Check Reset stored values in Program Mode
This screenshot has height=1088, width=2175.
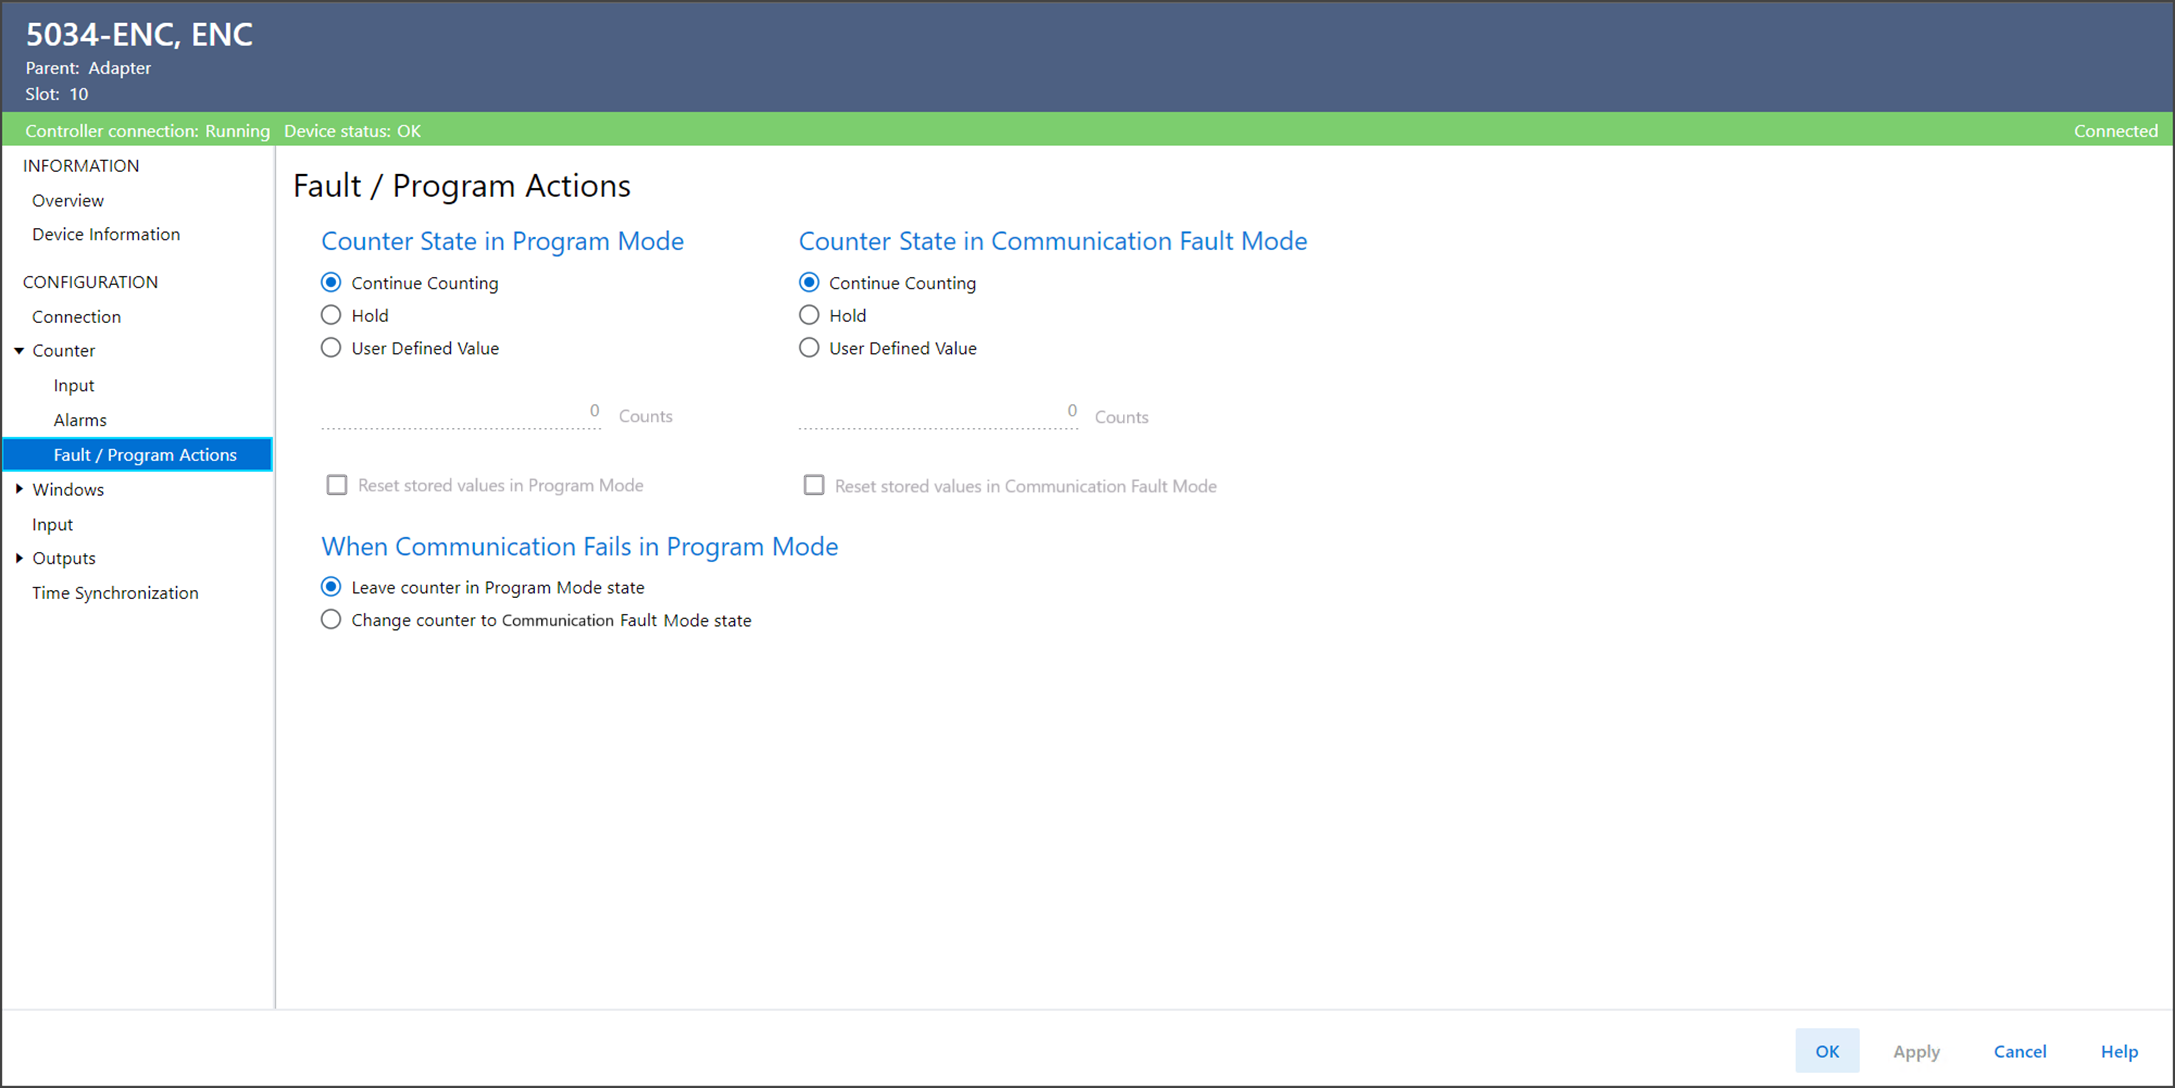337,485
